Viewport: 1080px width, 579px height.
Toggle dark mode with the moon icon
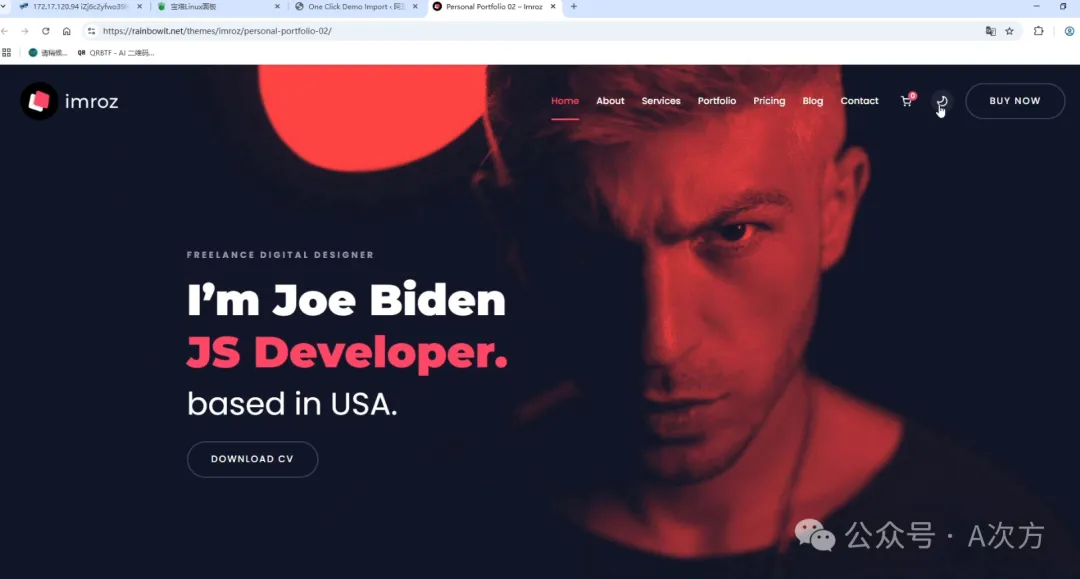click(942, 101)
